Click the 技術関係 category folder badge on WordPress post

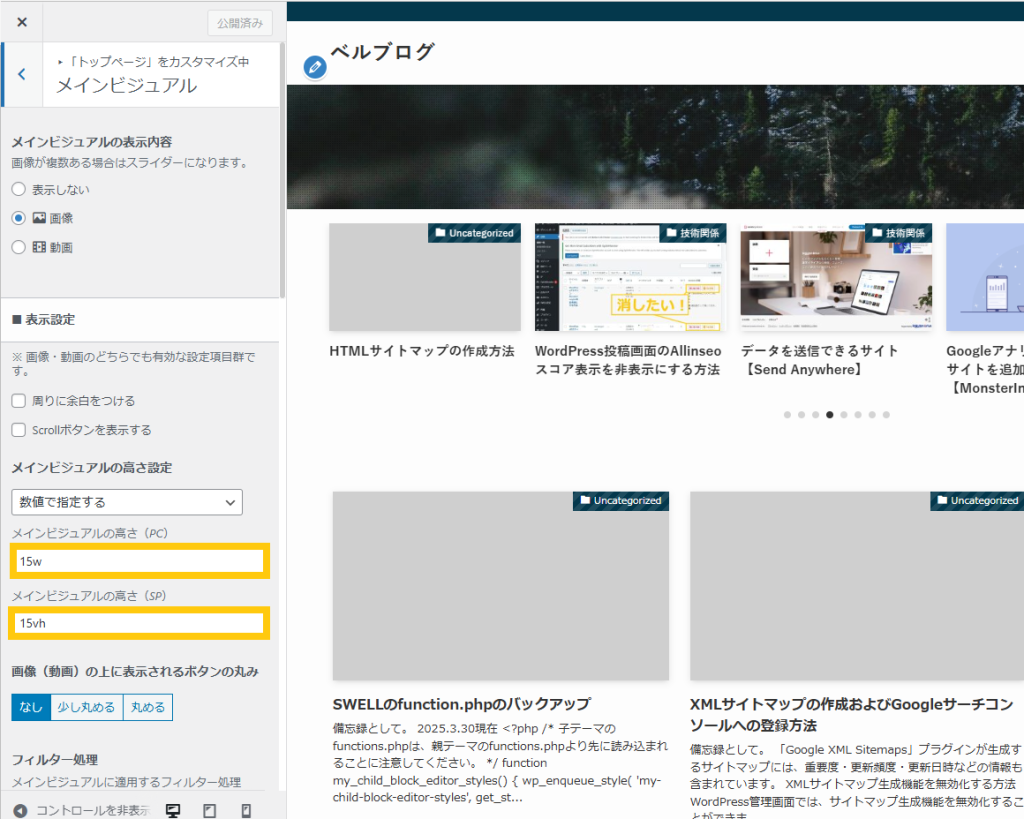click(693, 233)
